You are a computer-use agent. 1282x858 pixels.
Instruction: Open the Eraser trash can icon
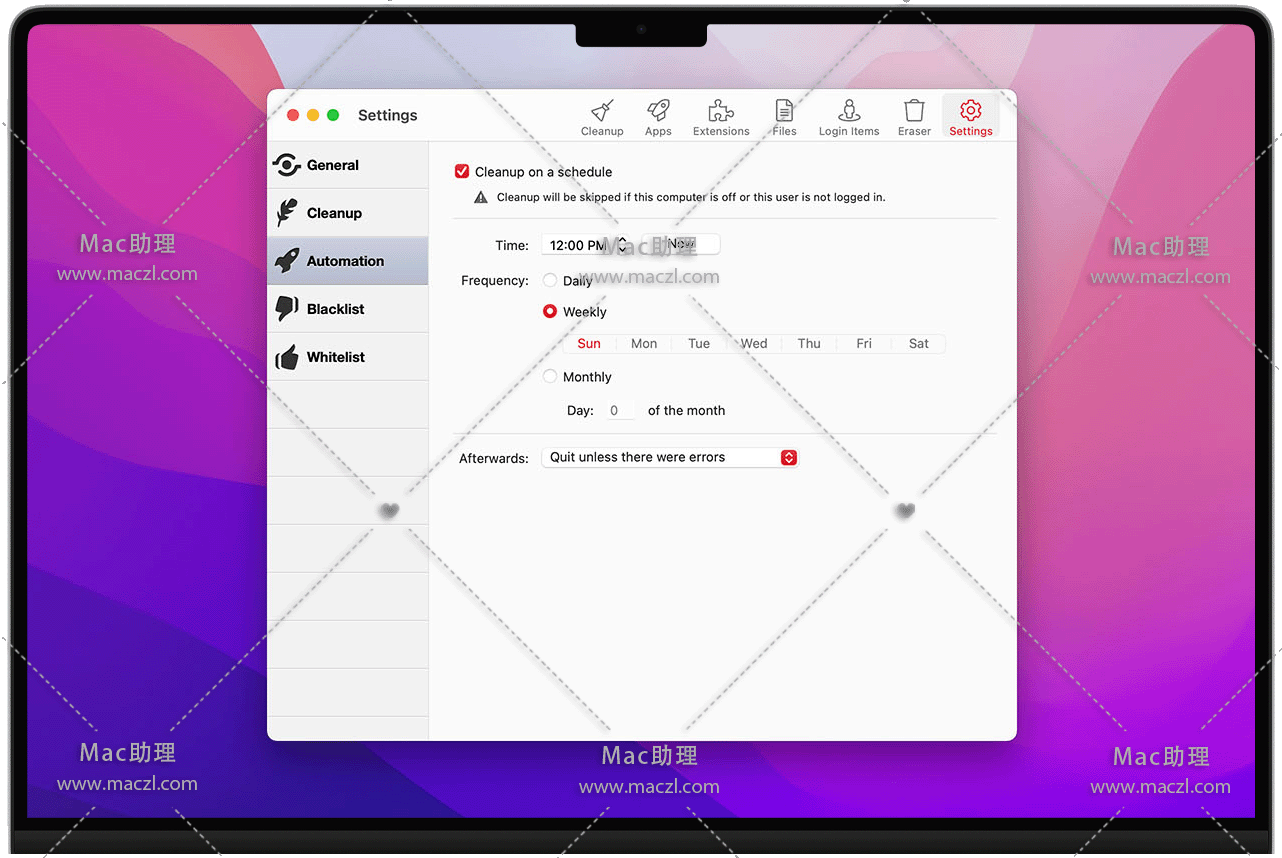914,111
